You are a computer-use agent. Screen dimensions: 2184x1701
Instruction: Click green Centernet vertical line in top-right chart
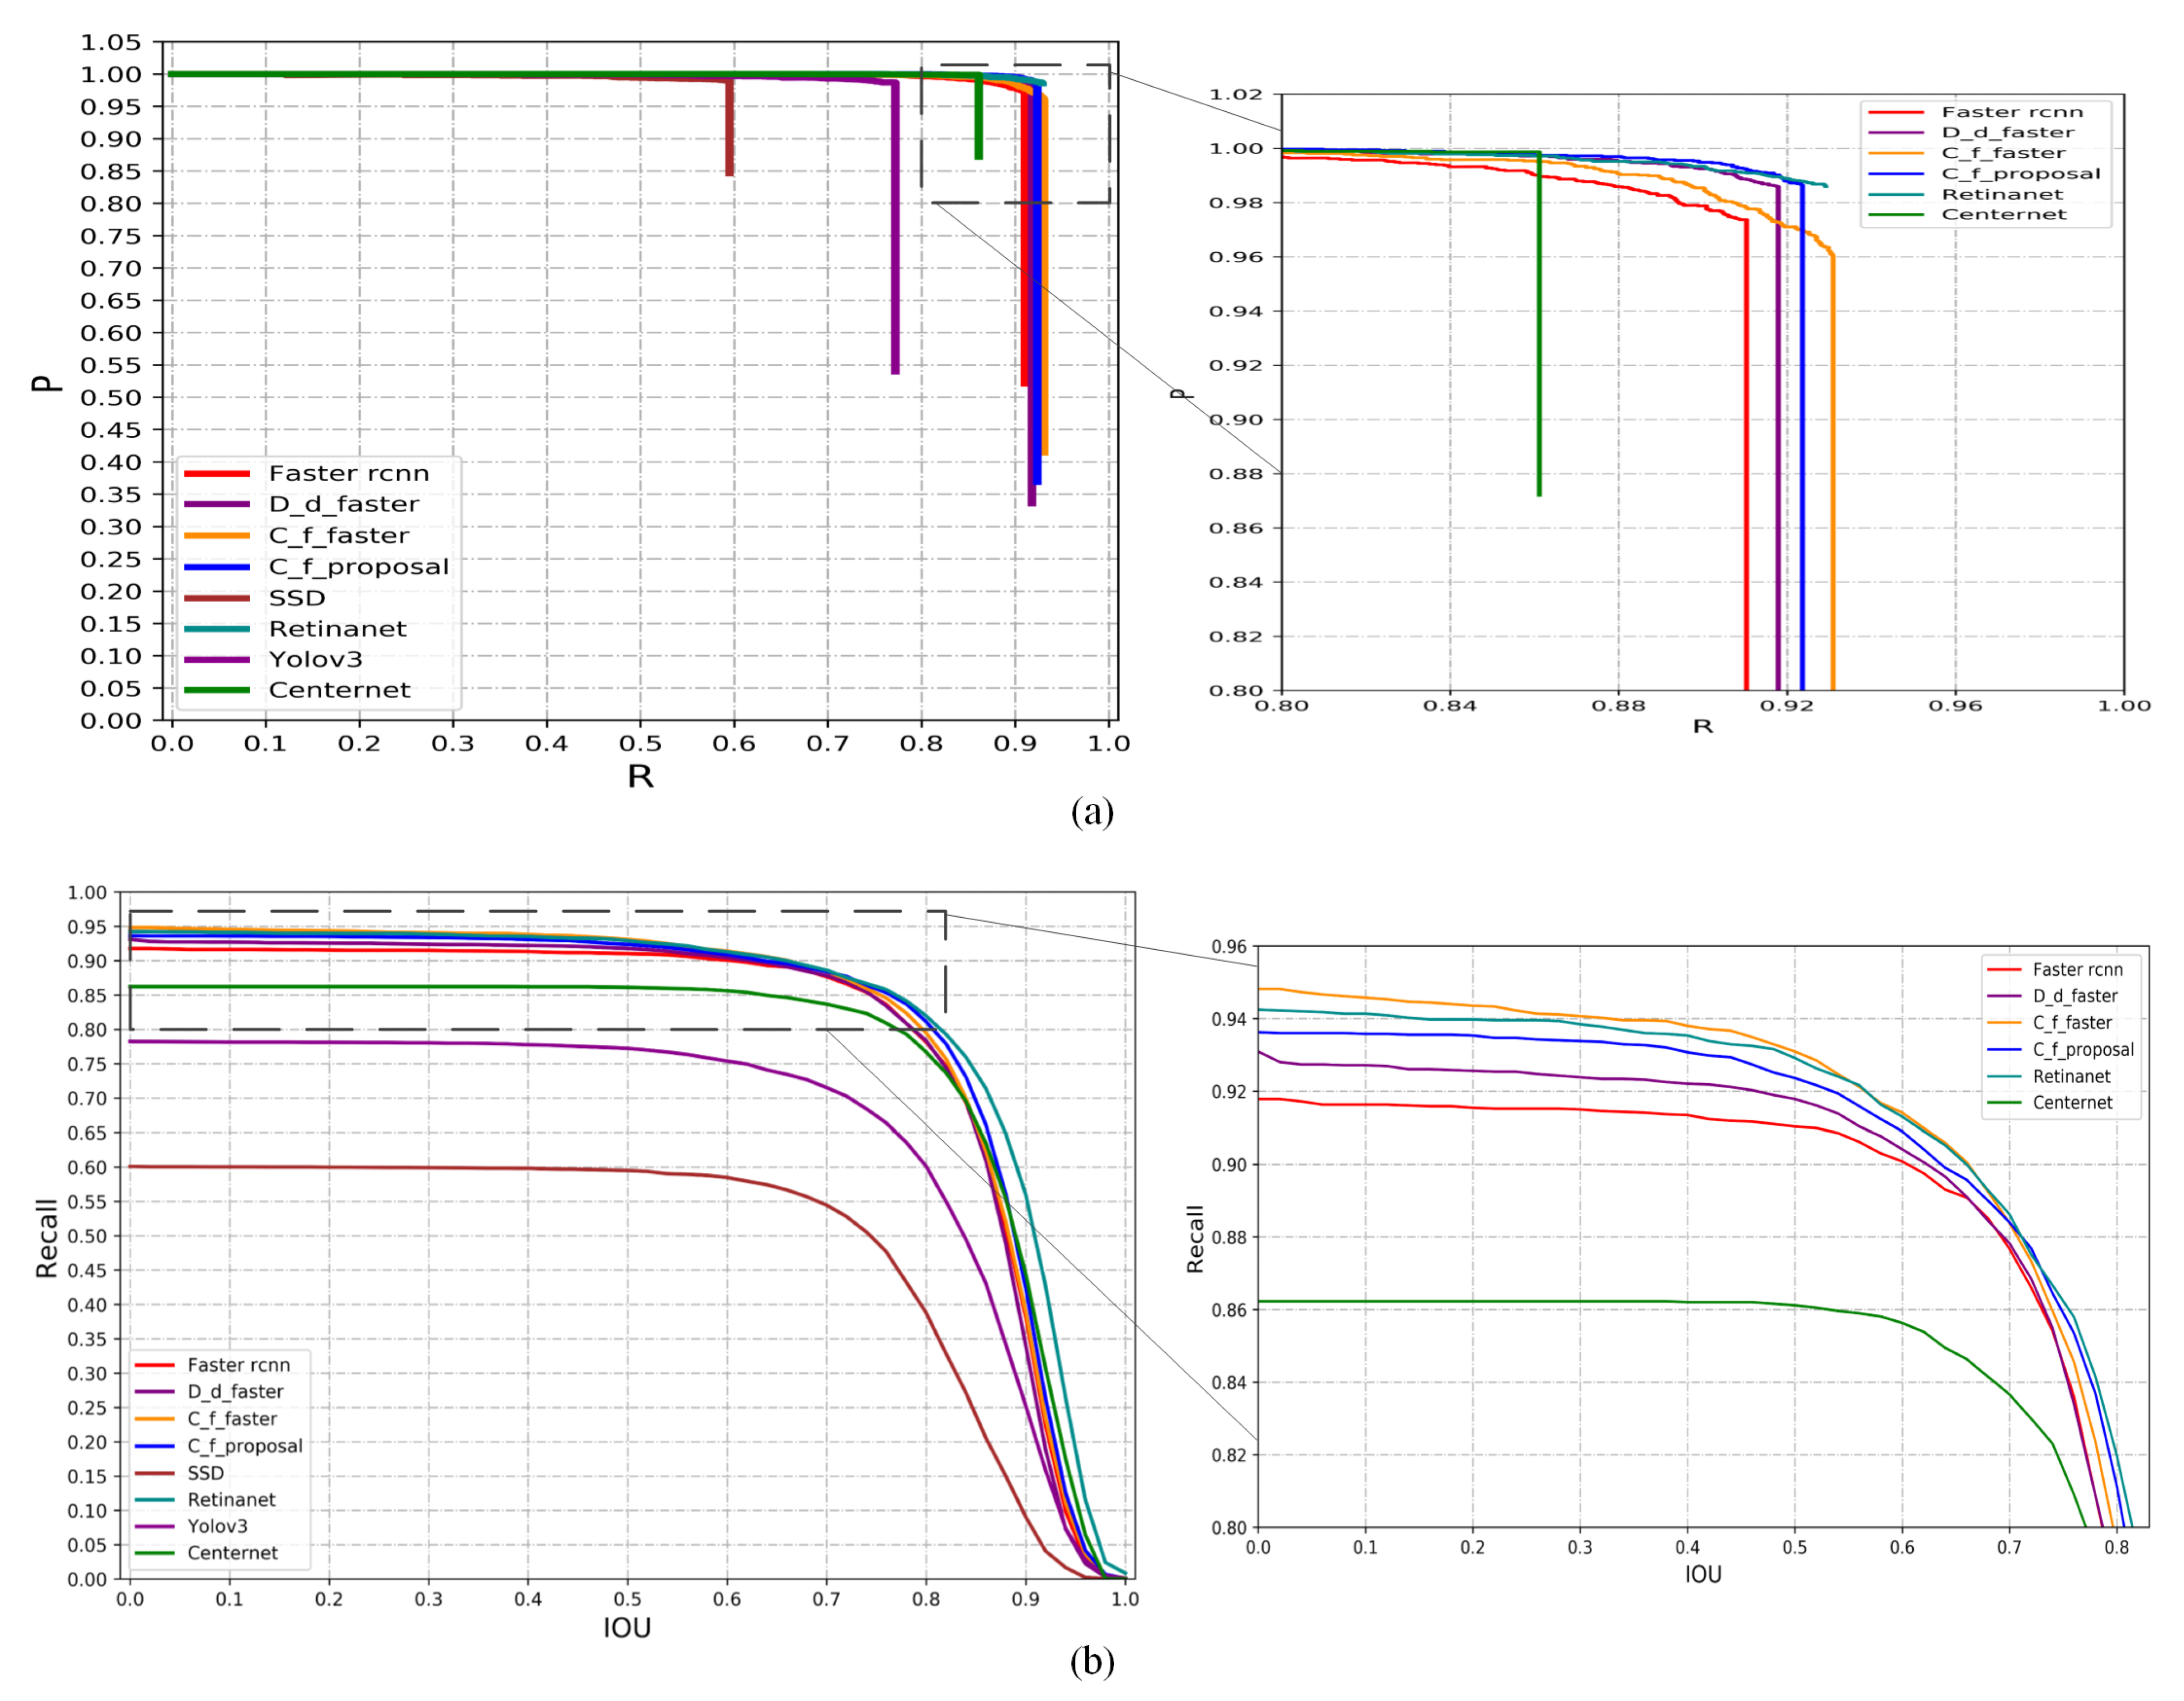pos(1539,350)
